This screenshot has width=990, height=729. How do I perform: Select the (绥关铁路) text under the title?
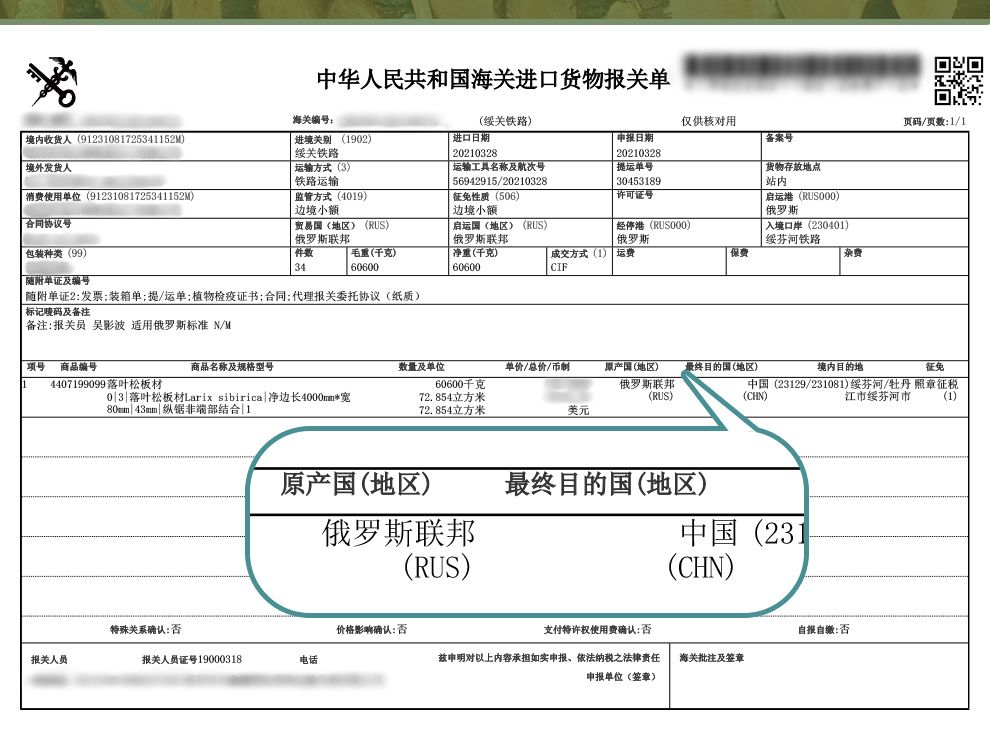505,121
